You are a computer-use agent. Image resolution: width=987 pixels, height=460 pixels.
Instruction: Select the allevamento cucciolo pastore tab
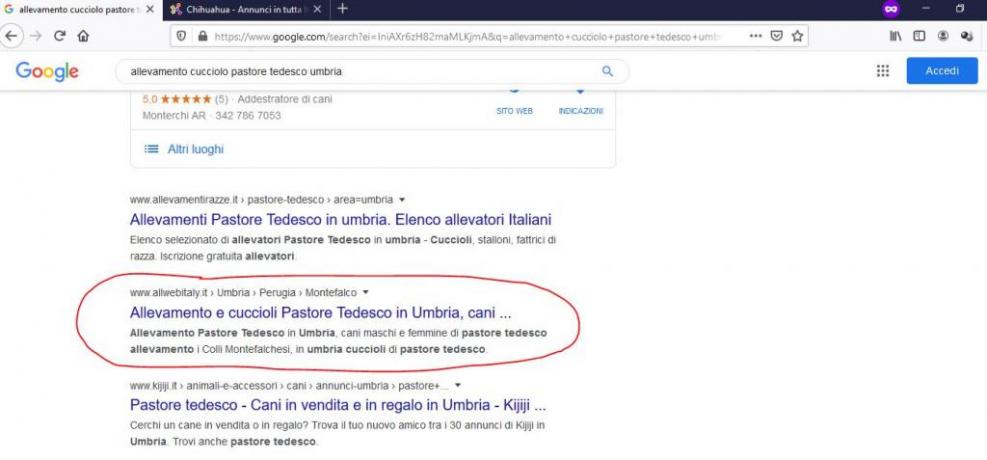(x=80, y=9)
